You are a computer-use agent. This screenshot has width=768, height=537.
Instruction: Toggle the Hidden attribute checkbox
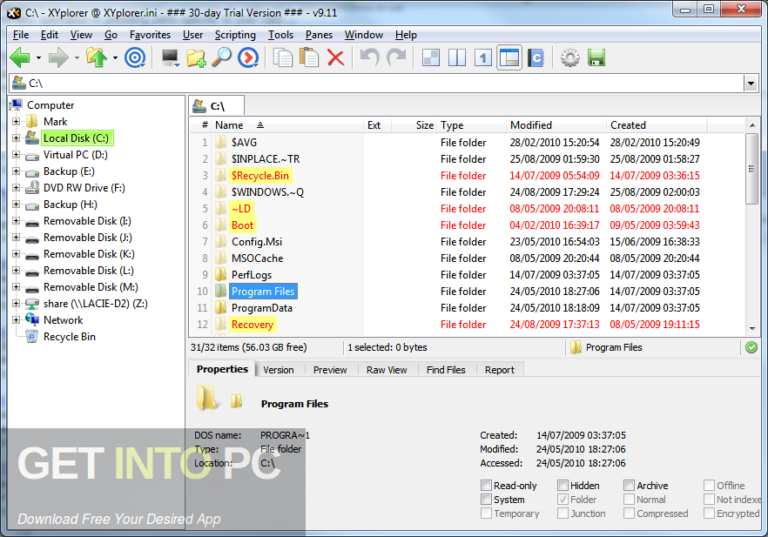pyautogui.click(x=563, y=486)
